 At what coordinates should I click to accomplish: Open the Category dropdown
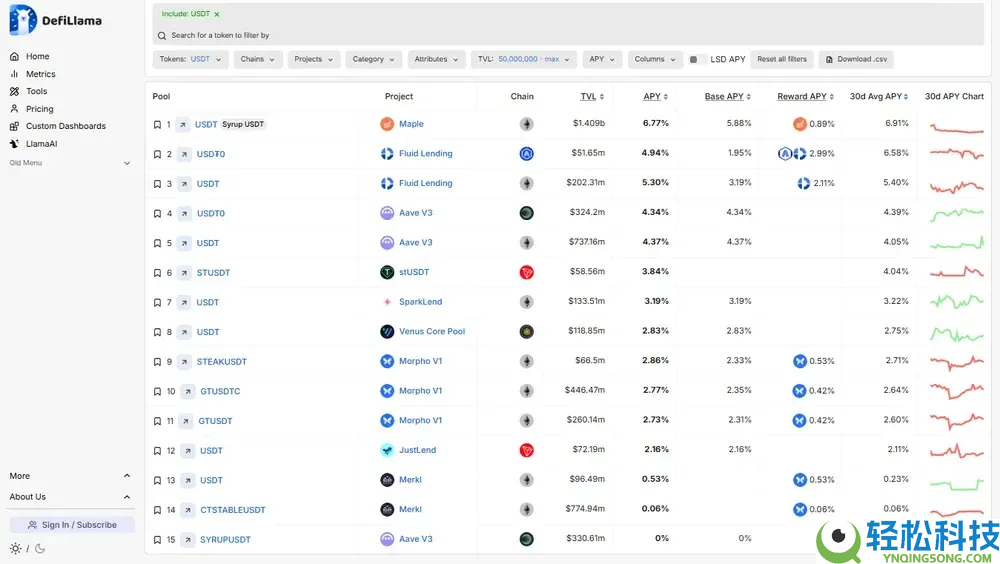coord(374,59)
